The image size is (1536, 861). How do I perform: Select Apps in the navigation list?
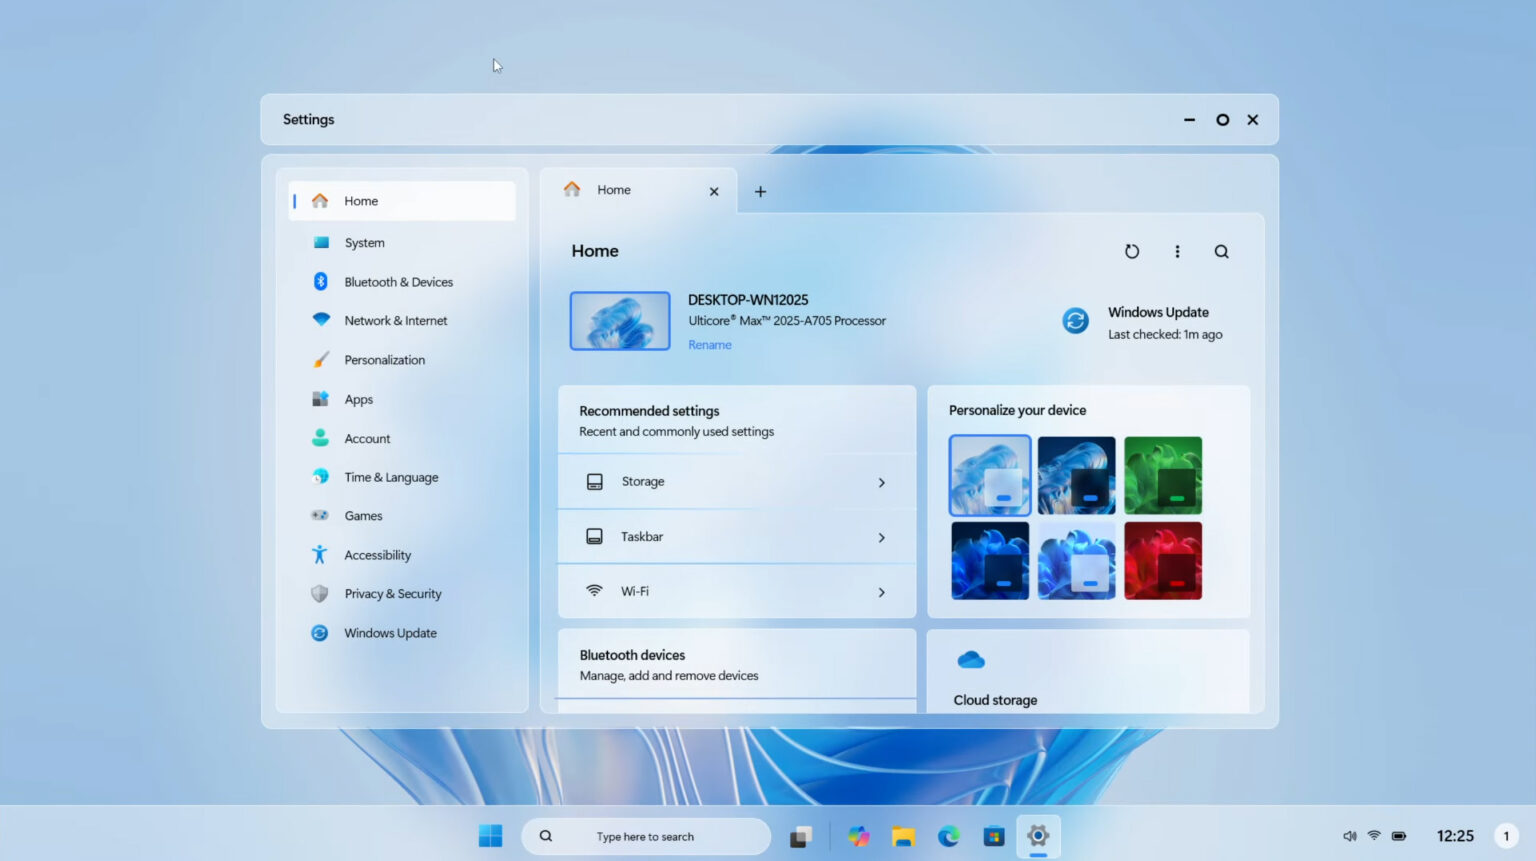(x=359, y=398)
